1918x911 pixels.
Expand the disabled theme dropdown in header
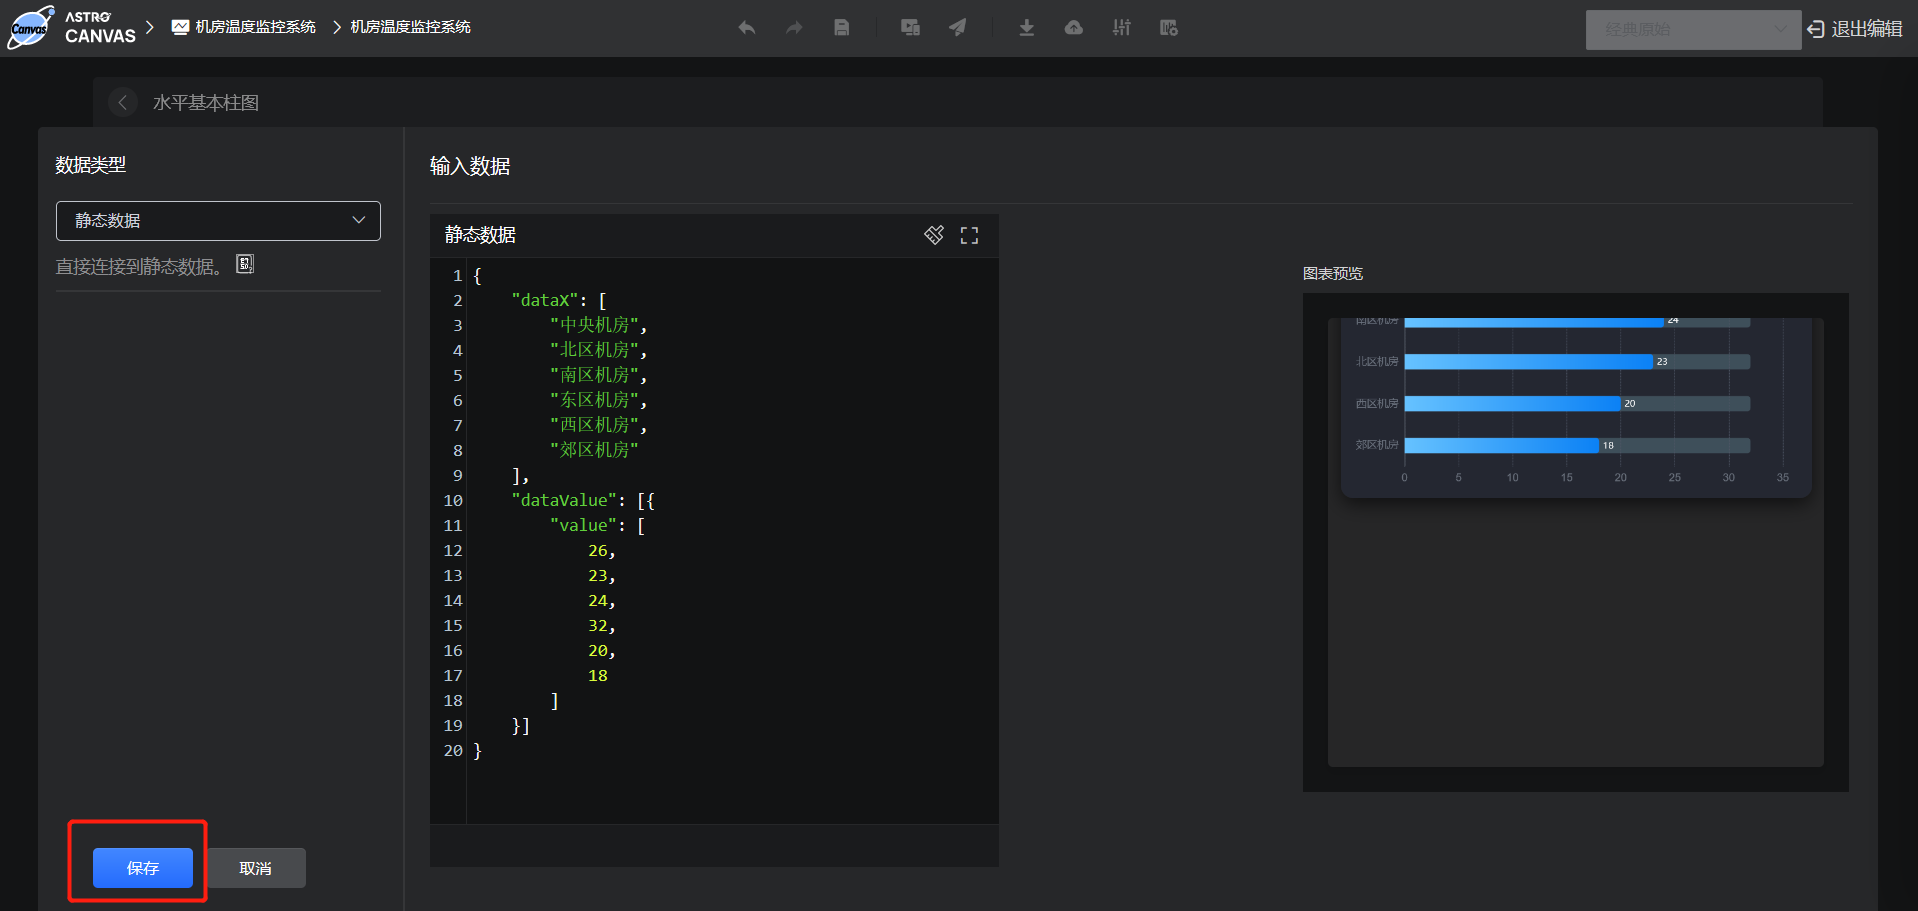click(1693, 30)
